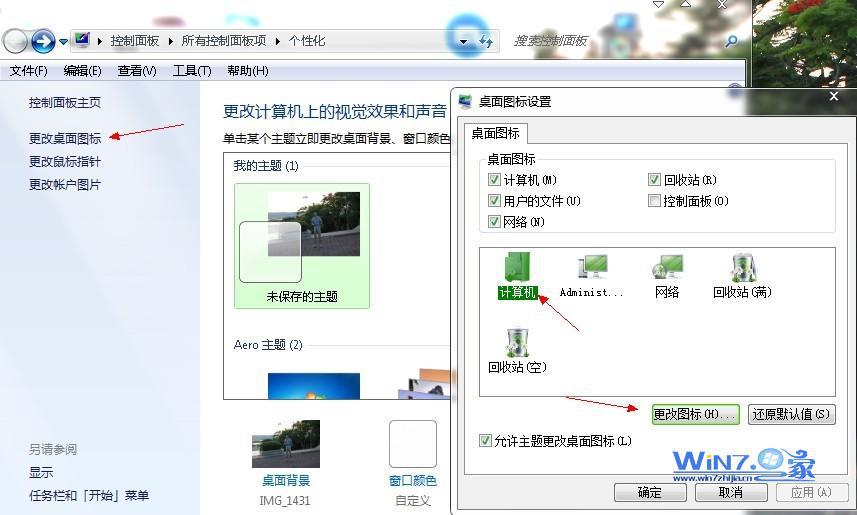The width and height of the screenshot is (857, 515).
Task: Click the 确定 button
Action: (650, 492)
